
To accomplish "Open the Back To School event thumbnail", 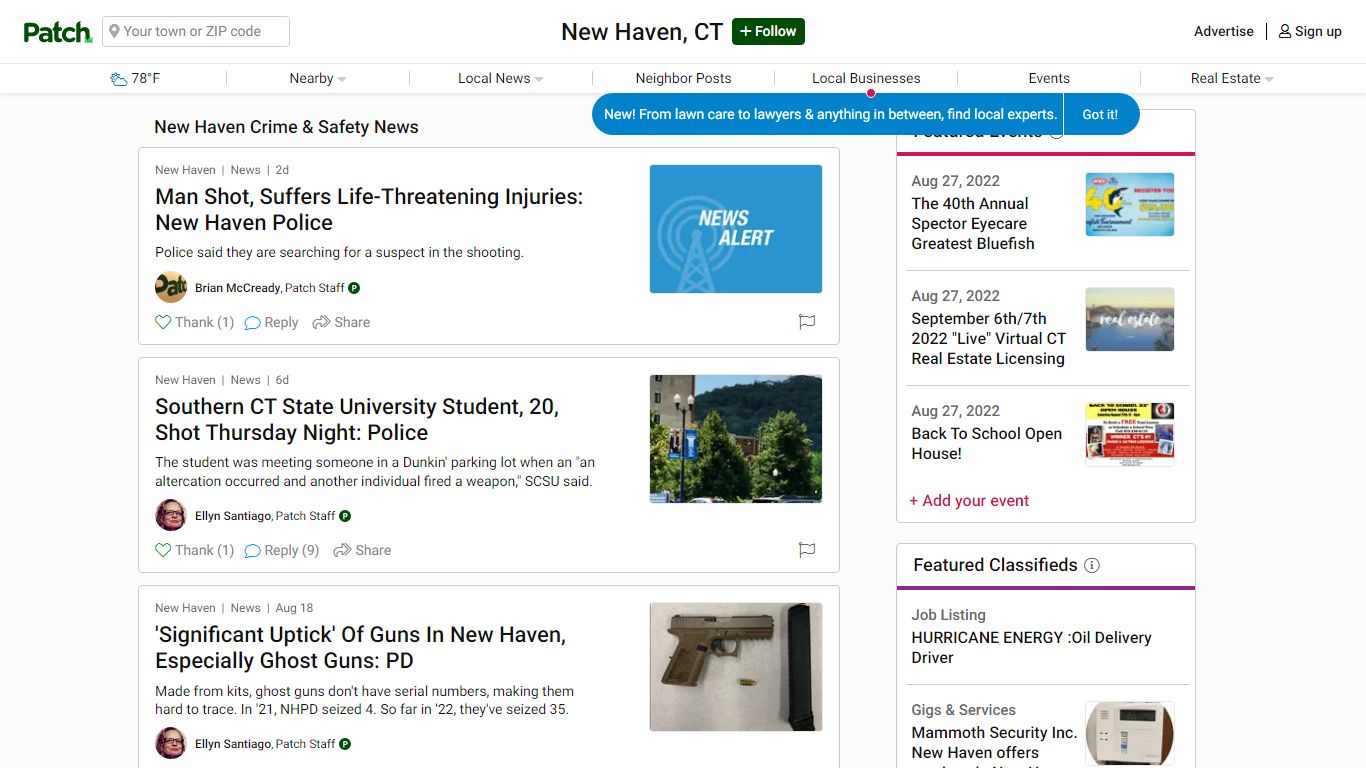I will (x=1130, y=434).
